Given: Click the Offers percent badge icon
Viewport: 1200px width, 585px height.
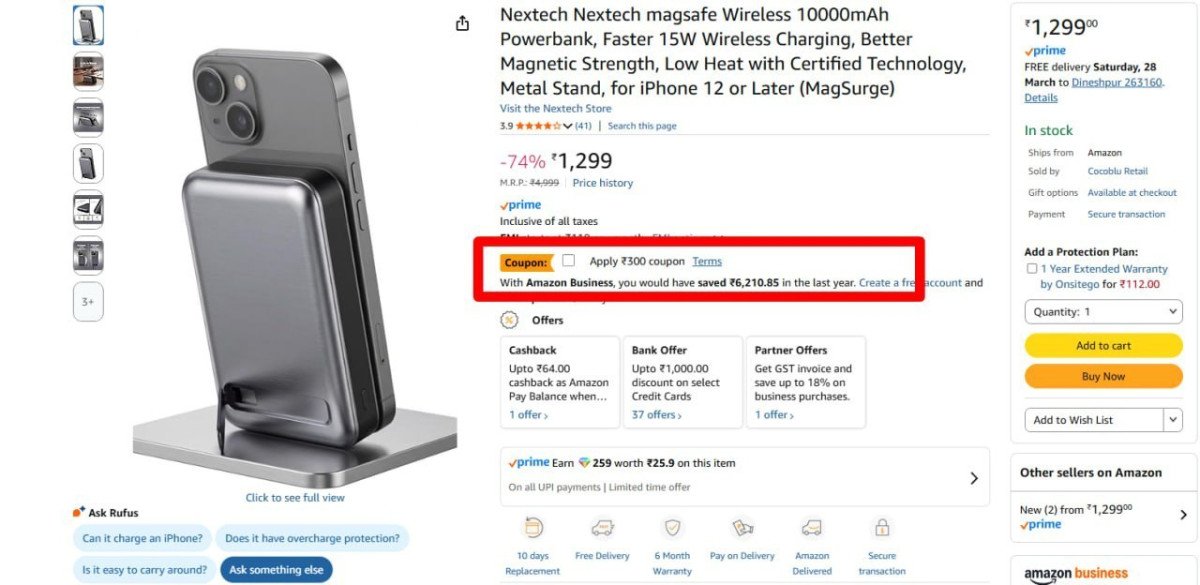Looking at the screenshot, I should 510,320.
